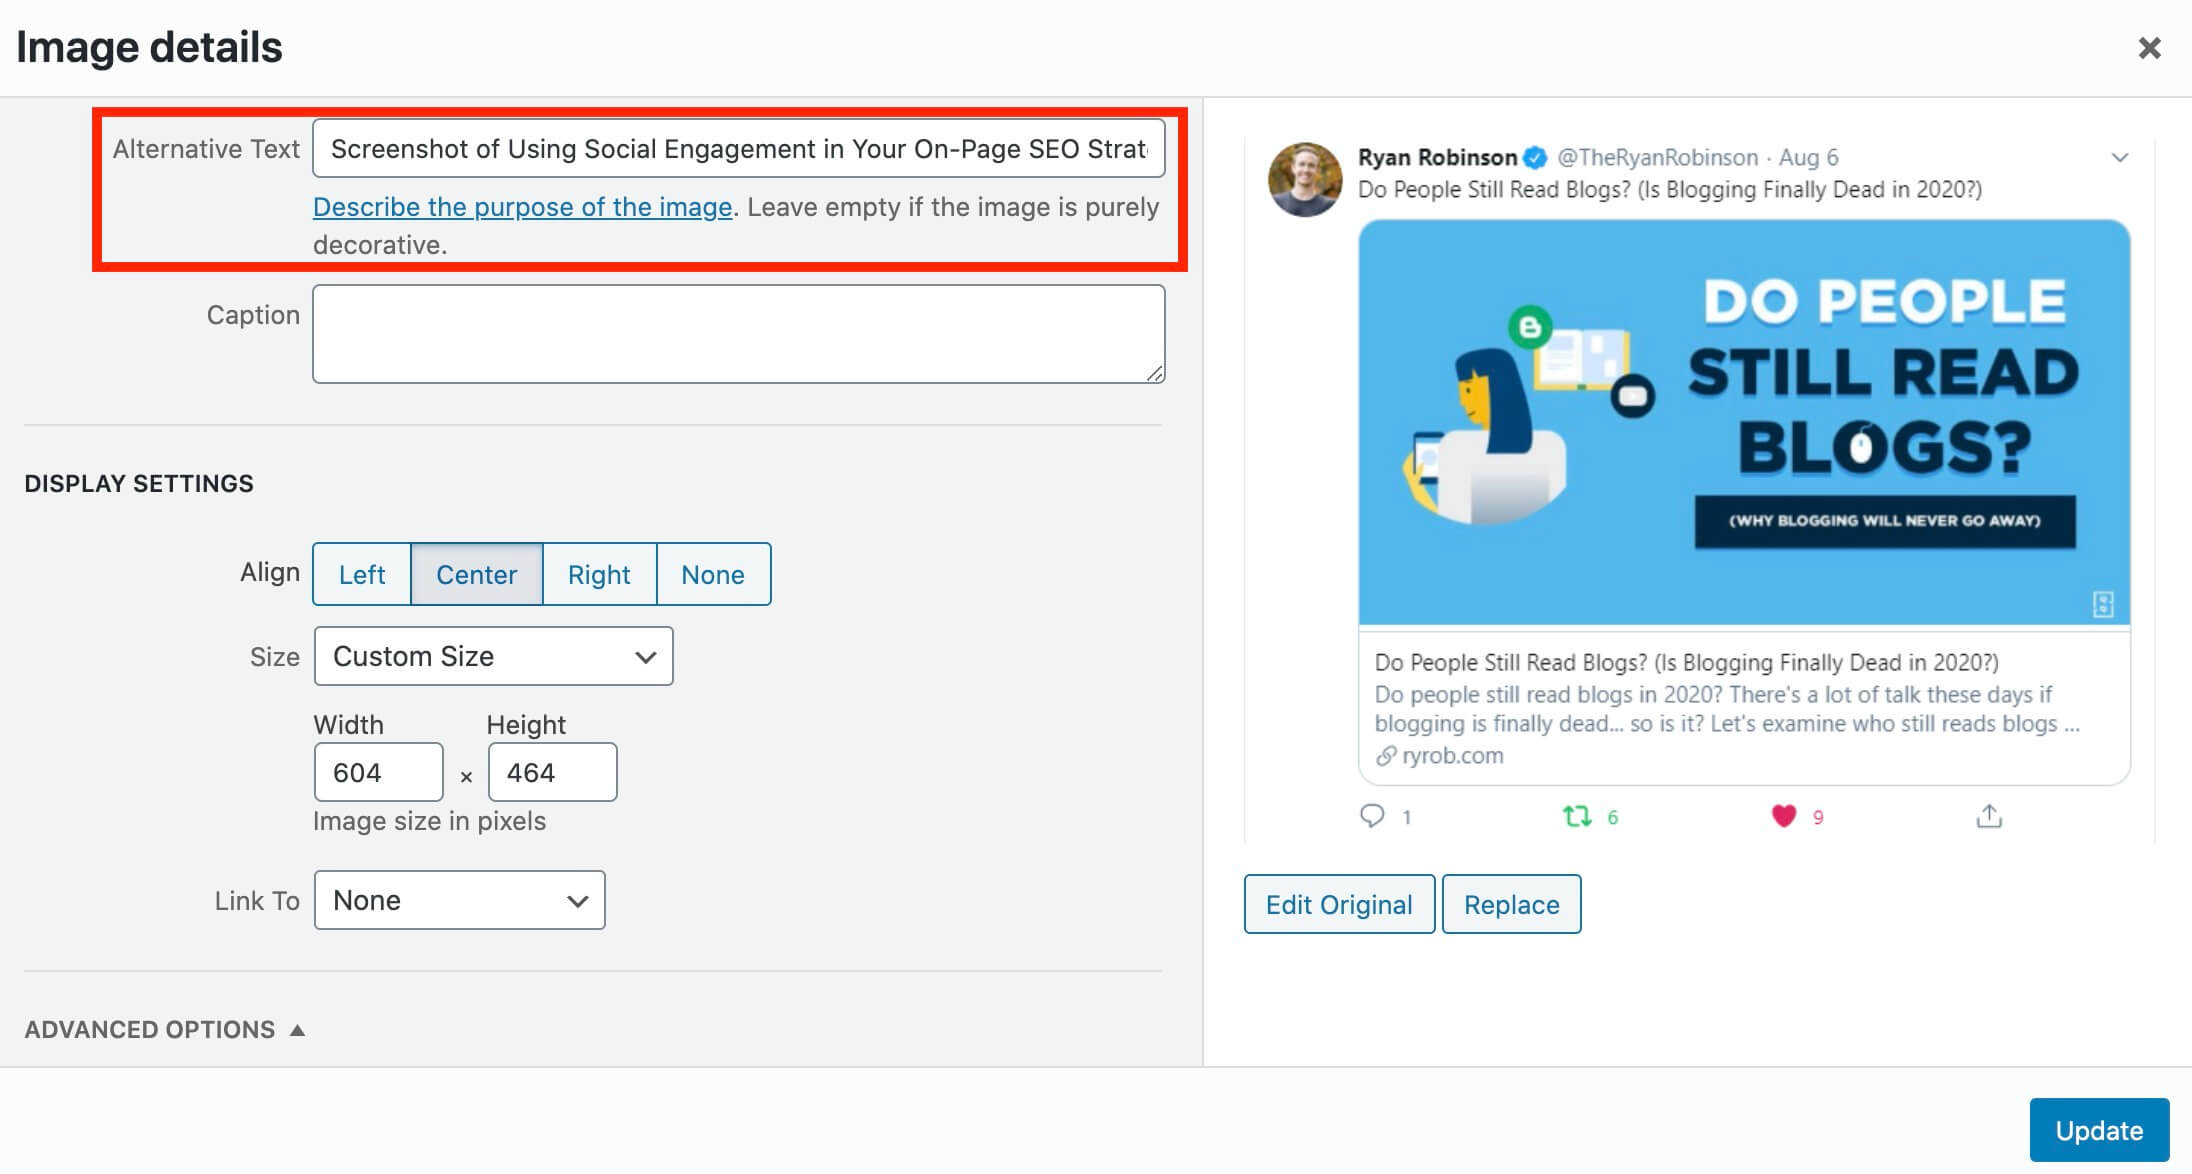Open the Link To dropdown
The width and height of the screenshot is (2192, 1174).
pyautogui.click(x=457, y=900)
